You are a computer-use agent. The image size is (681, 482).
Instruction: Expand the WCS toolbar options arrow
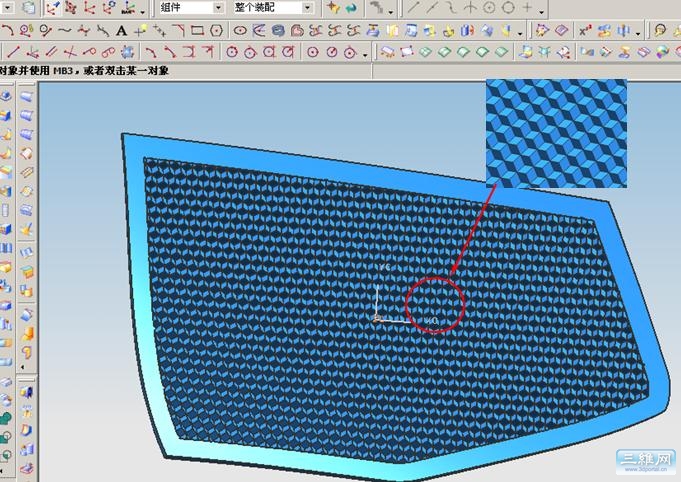[x=142, y=12]
